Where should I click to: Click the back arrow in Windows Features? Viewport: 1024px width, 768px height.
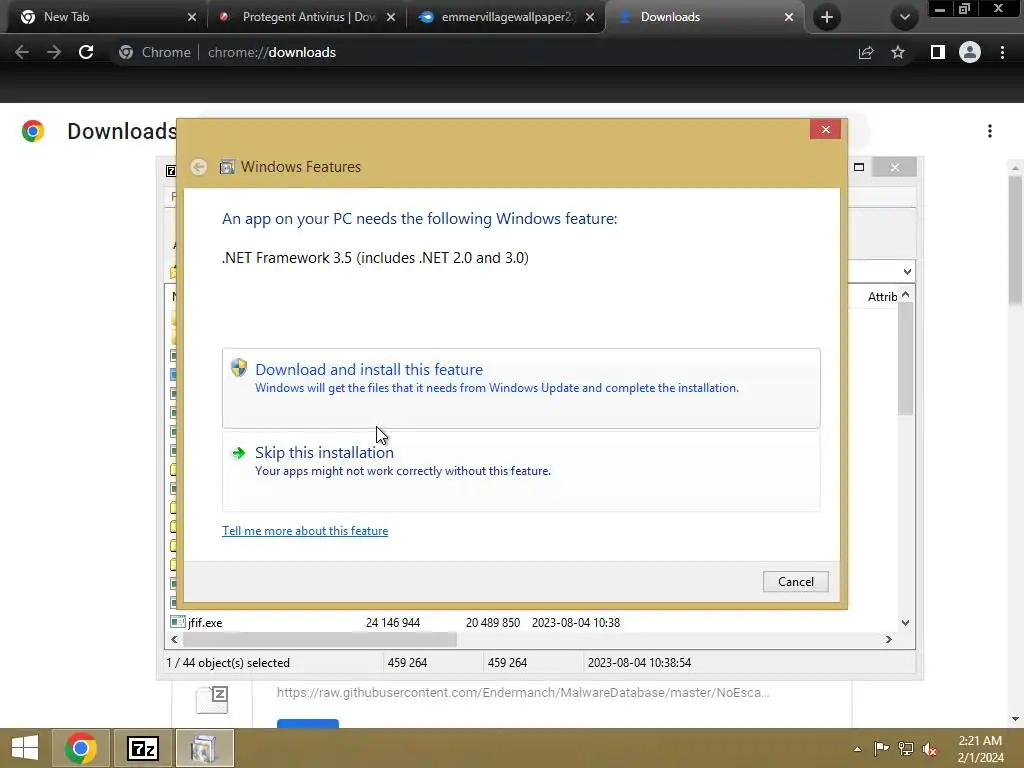[199, 167]
